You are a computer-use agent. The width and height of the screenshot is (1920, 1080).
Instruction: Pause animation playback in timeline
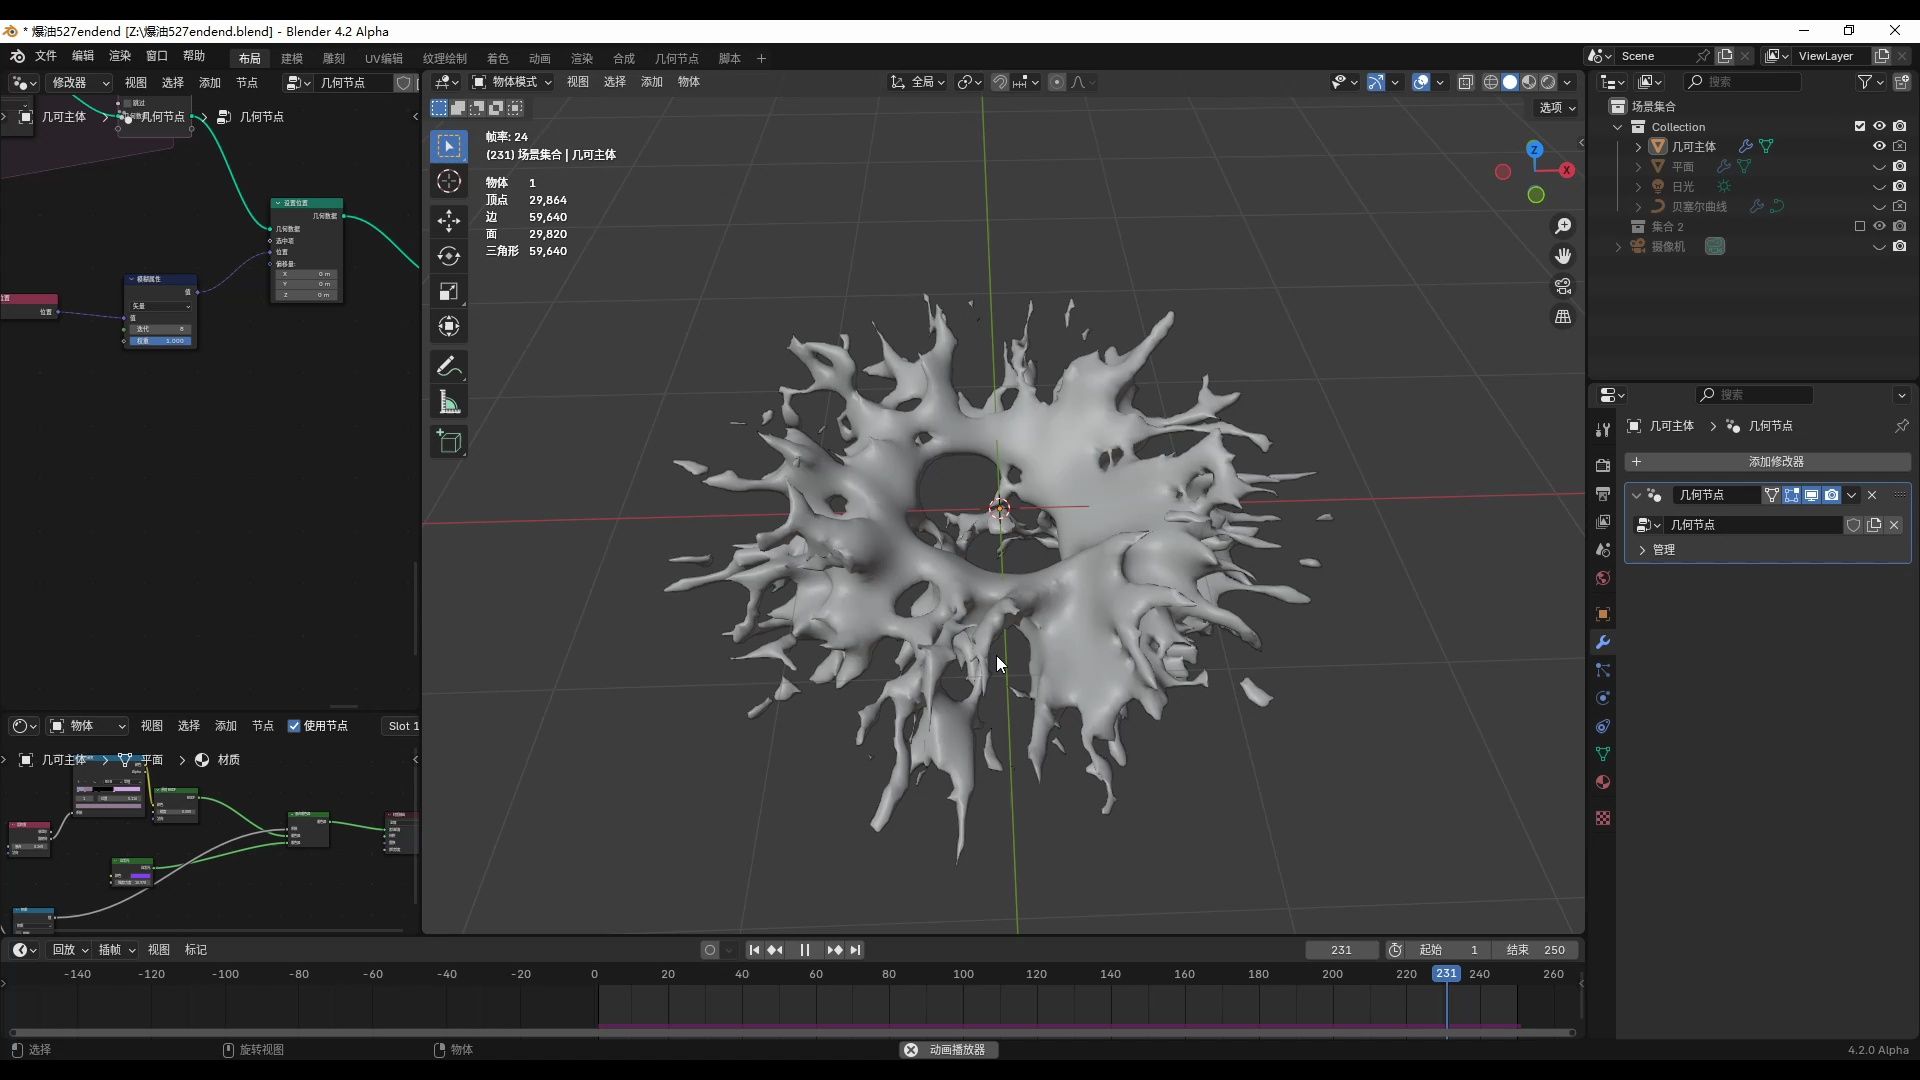[x=805, y=950]
